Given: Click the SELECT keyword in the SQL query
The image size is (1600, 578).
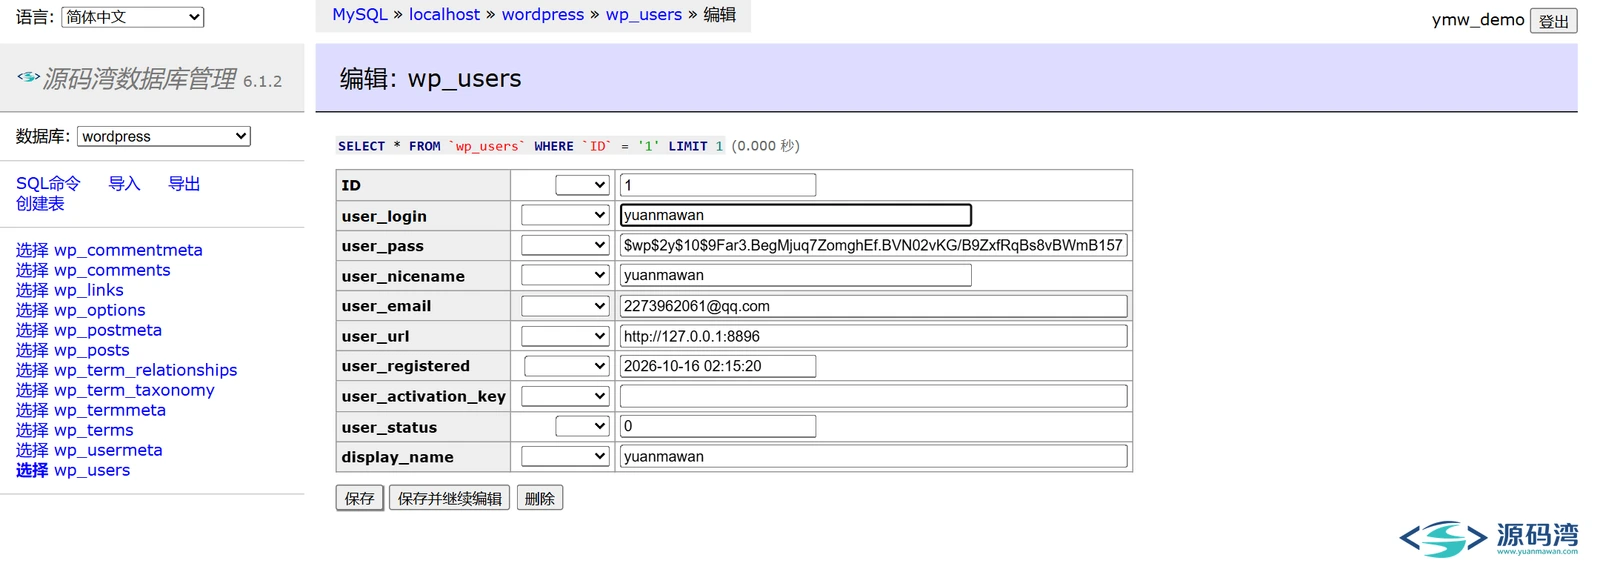Looking at the screenshot, I should (361, 146).
